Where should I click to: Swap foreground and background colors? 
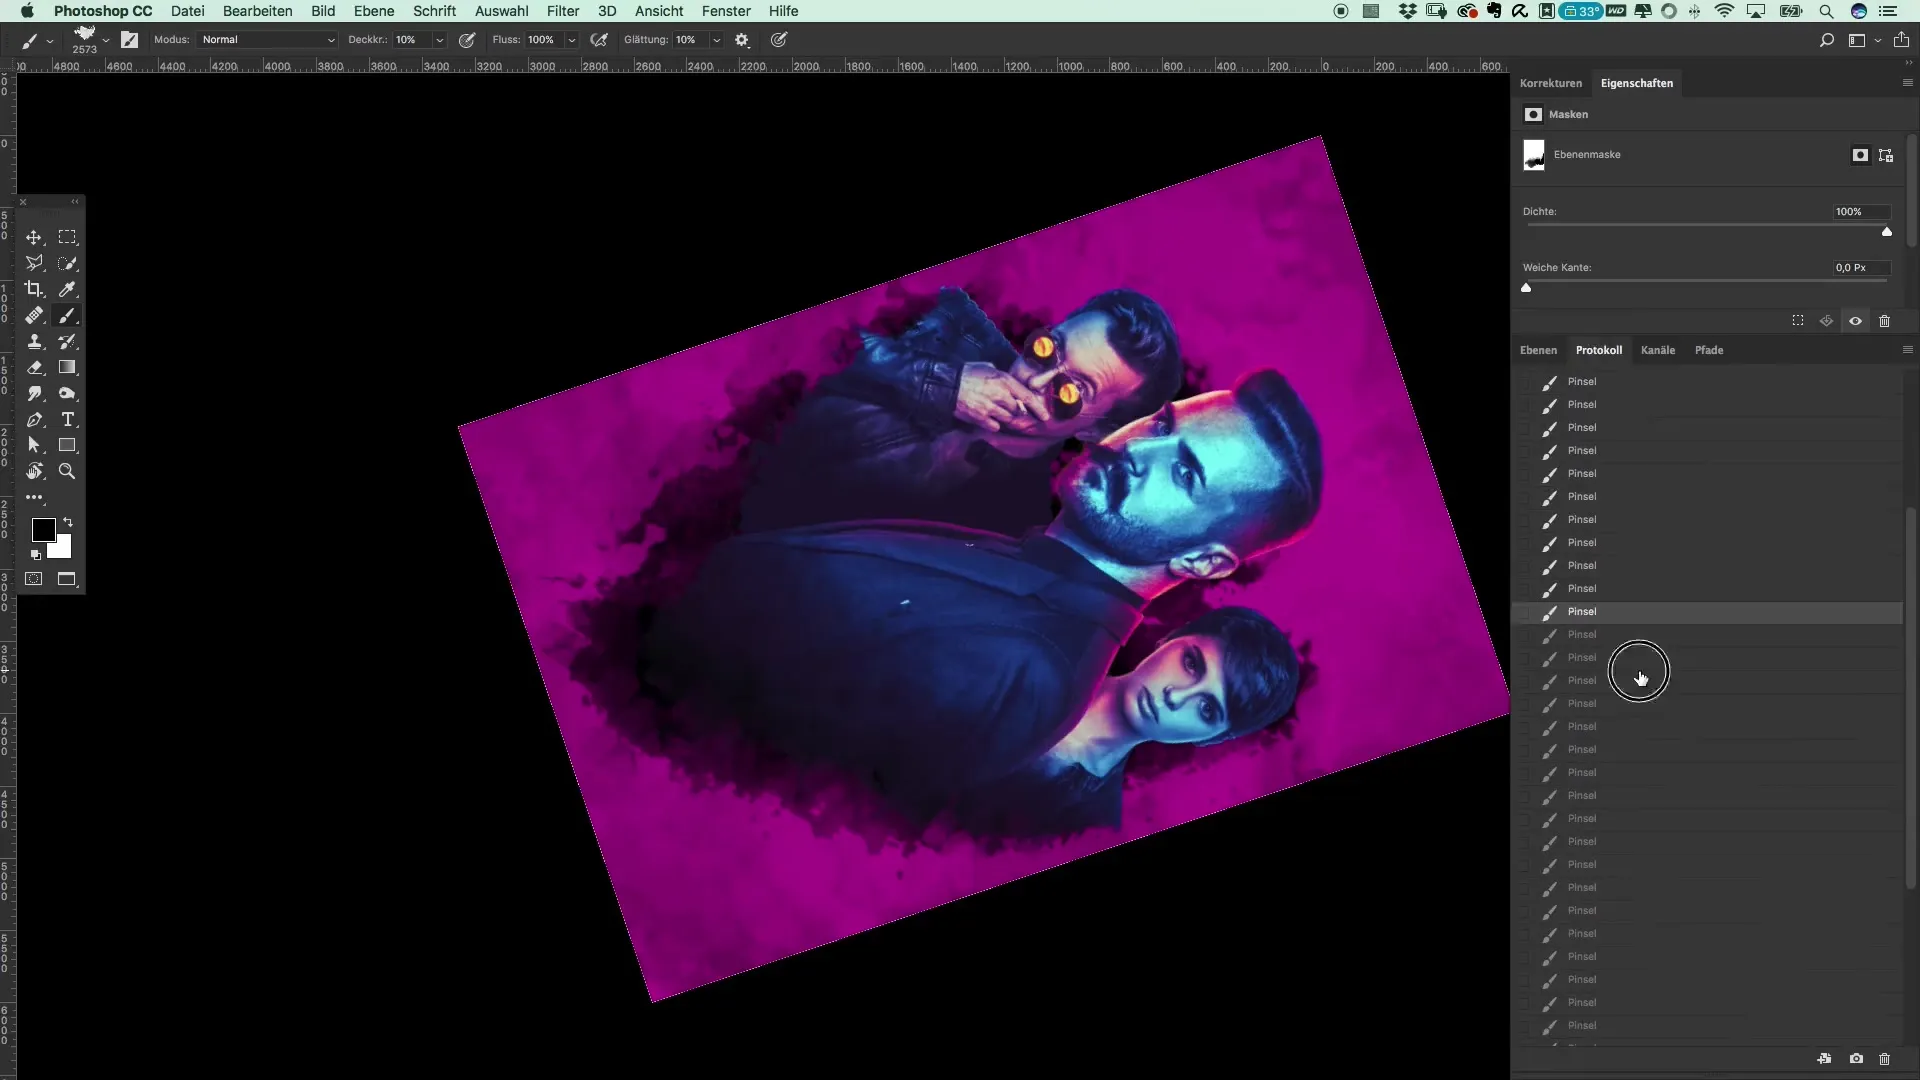68,522
